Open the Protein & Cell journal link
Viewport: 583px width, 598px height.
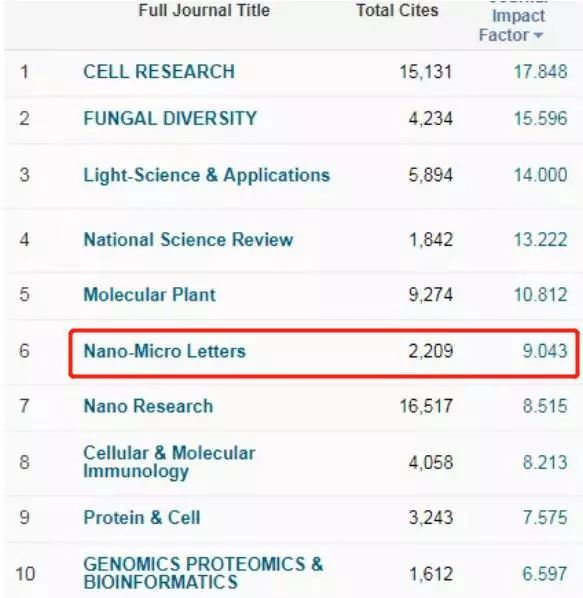[x=141, y=518]
